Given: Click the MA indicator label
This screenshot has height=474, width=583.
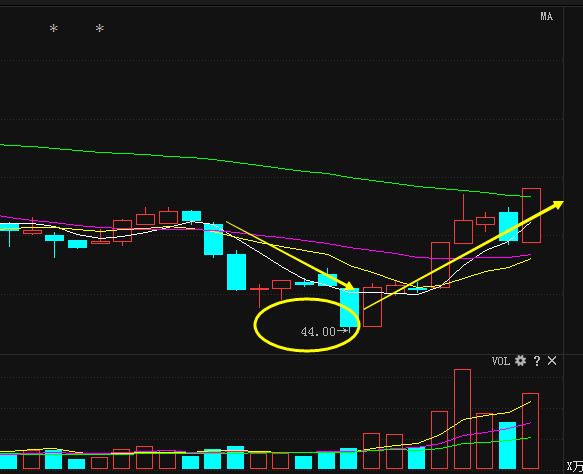Looking at the screenshot, I should [x=547, y=16].
